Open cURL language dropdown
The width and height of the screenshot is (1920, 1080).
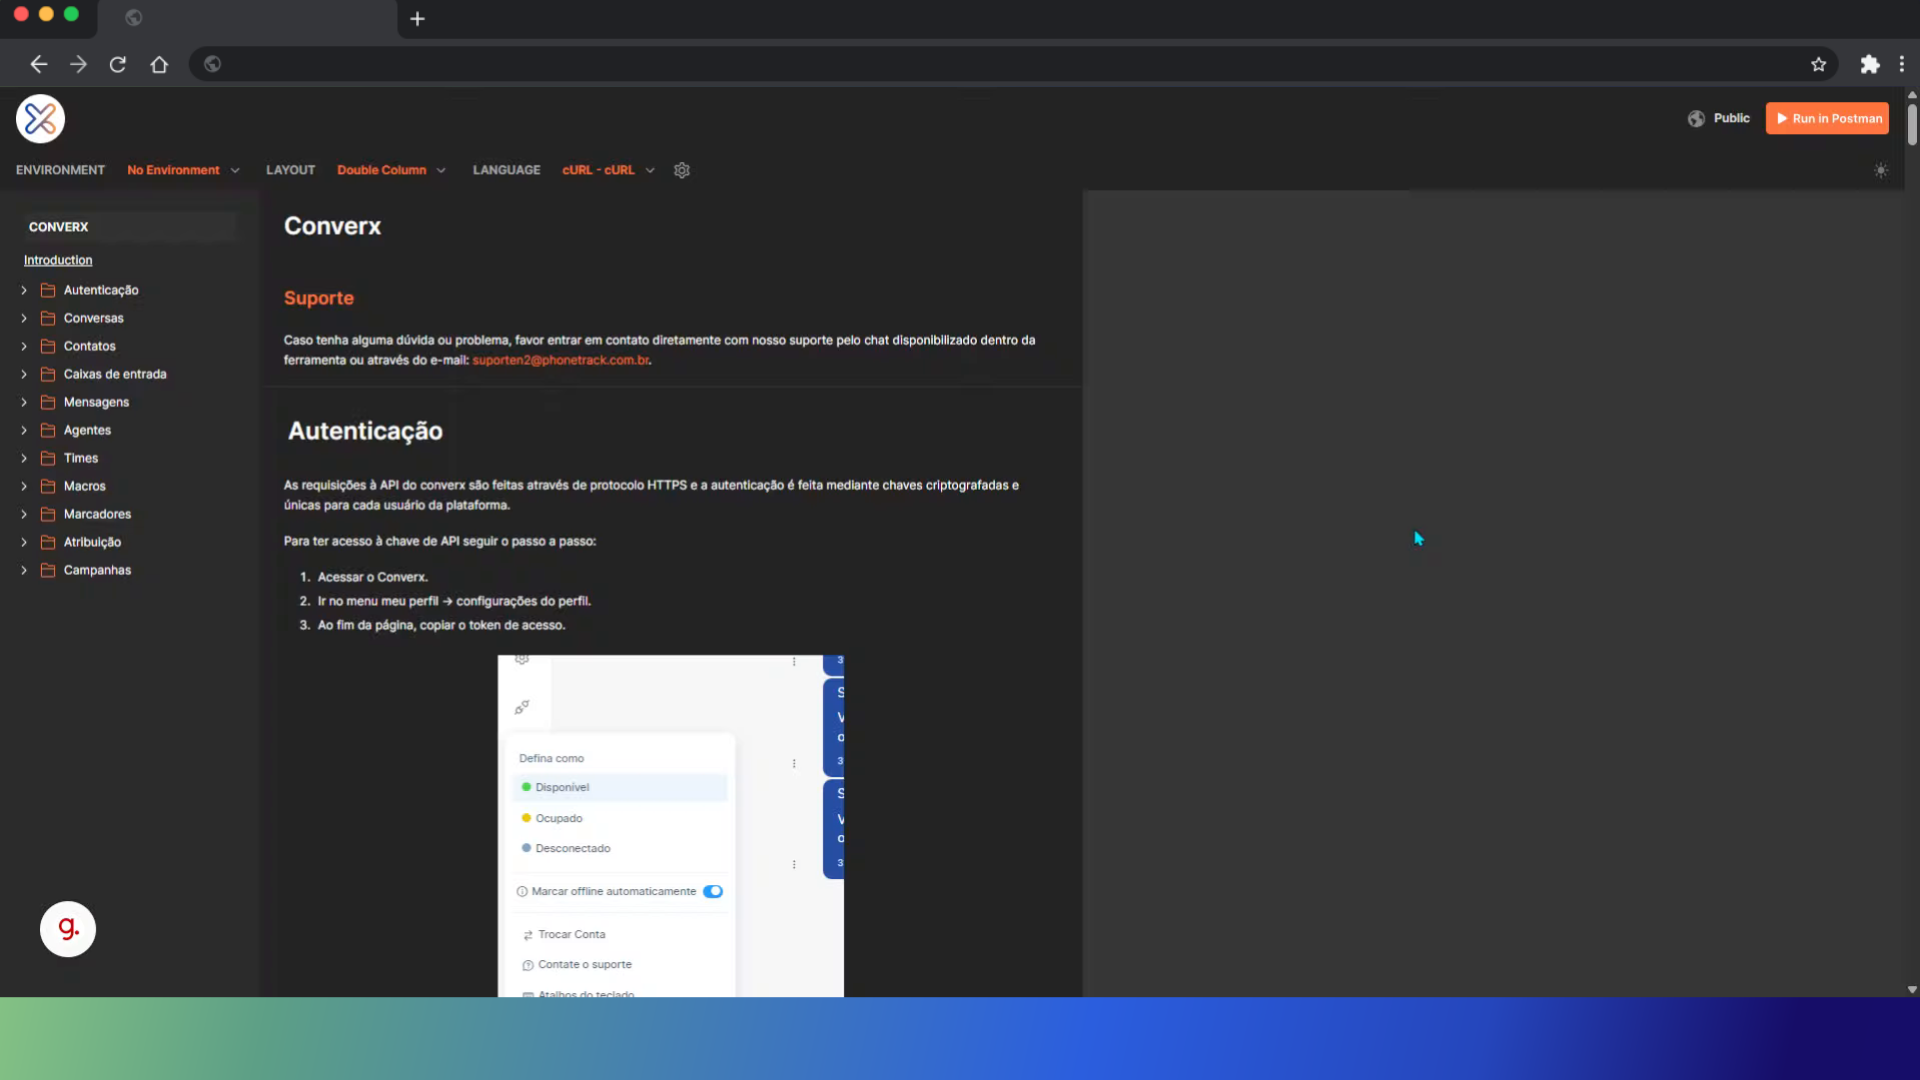608,170
